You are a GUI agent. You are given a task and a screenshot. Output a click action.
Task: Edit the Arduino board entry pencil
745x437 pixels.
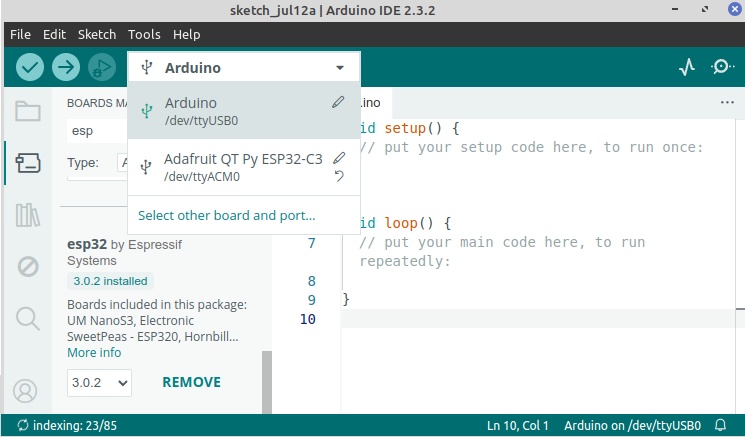(339, 102)
